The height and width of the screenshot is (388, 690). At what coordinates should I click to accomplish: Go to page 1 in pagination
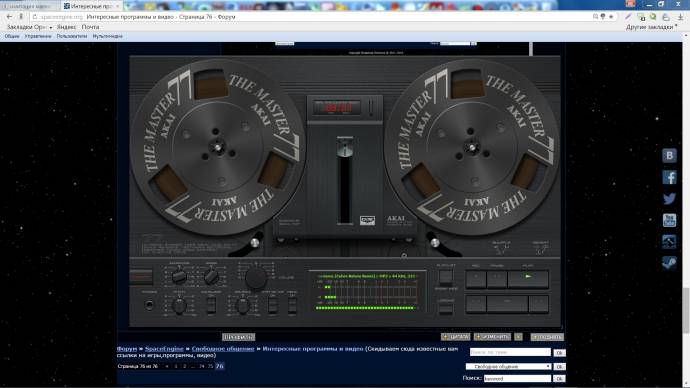[176, 366]
